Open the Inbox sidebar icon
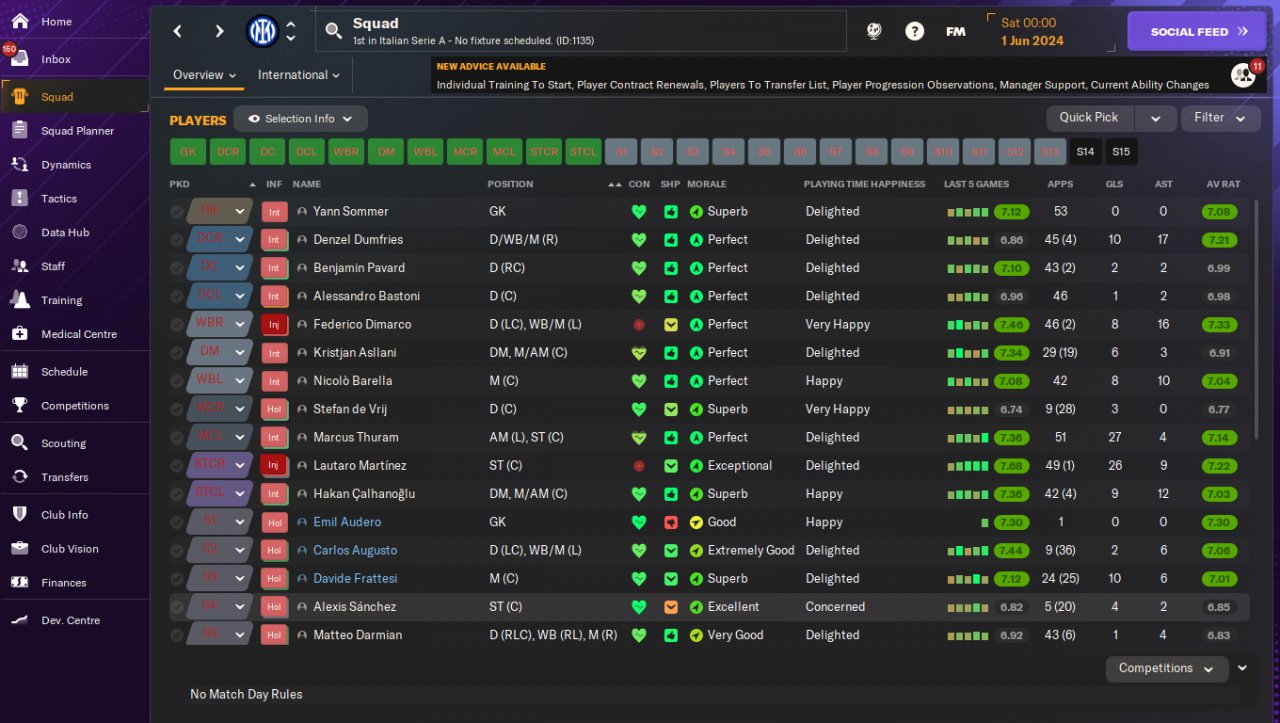The height and width of the screenshot is (723, 1280). [x=20, y=59]
